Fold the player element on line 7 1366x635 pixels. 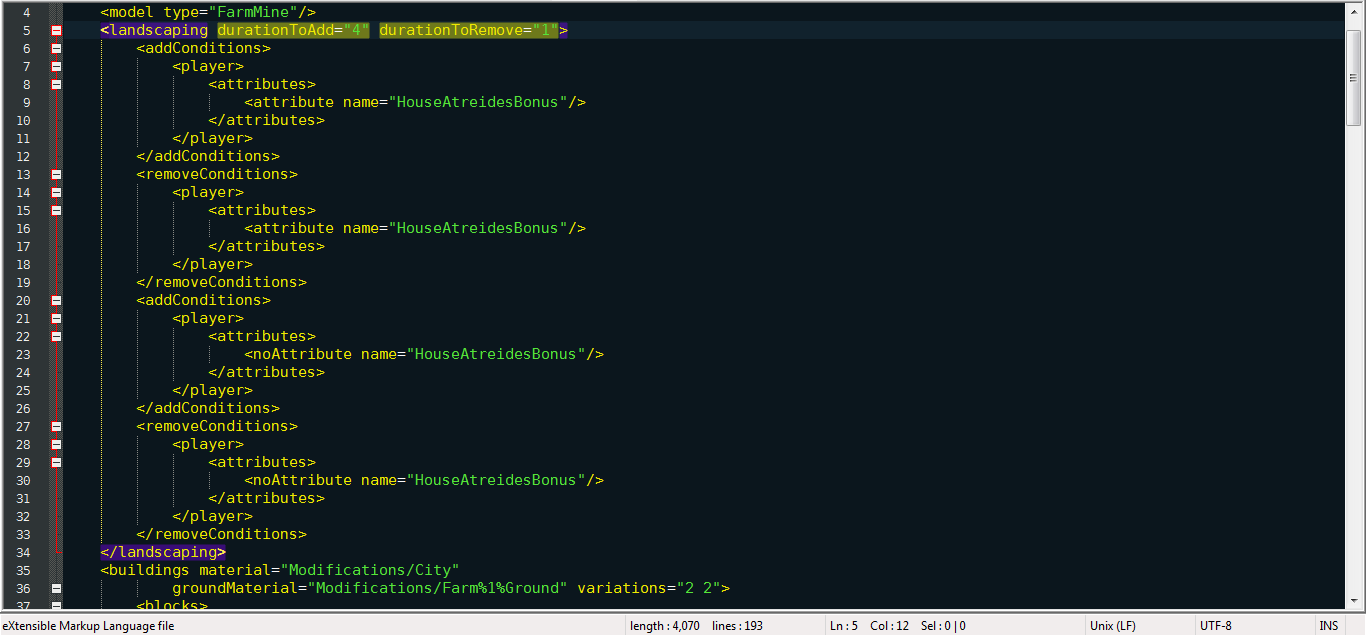pyautogui.click(x=56, y=66)
